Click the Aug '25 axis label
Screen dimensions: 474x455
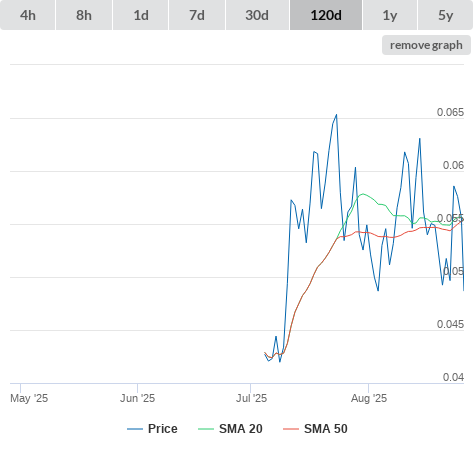[x=369, y=398]
